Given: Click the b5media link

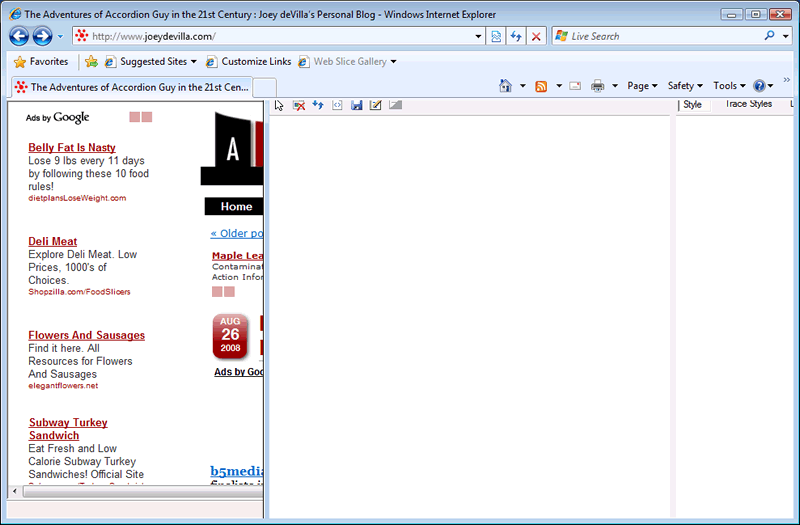Looking at the screenshot, I should point(237,471).
